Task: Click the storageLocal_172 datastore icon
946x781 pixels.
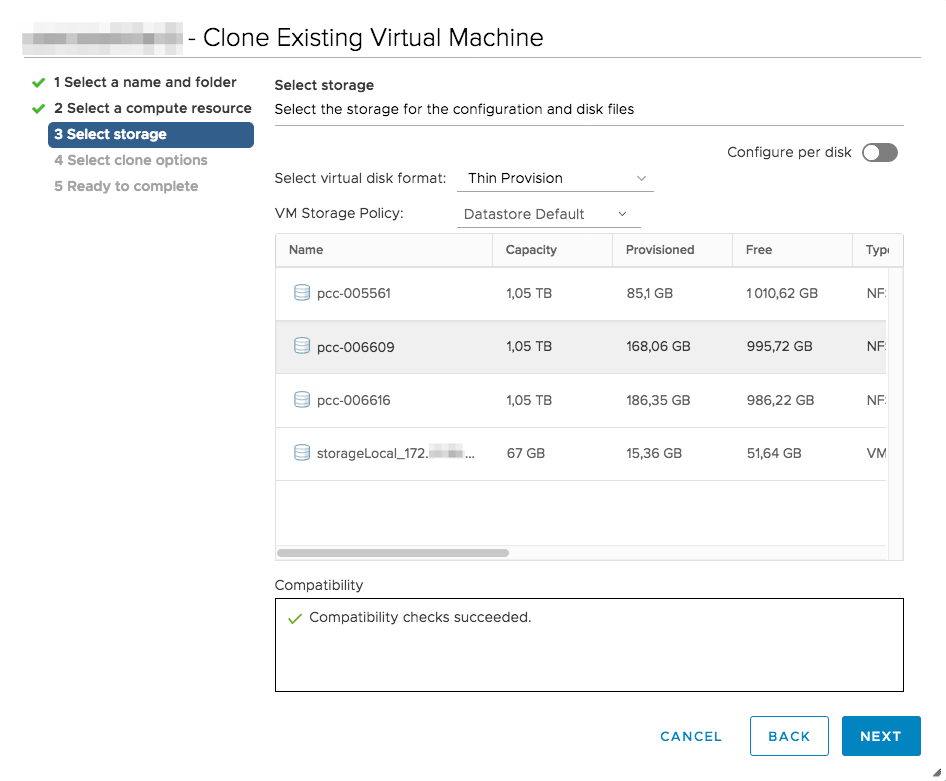Action: (x=301, y=452)
